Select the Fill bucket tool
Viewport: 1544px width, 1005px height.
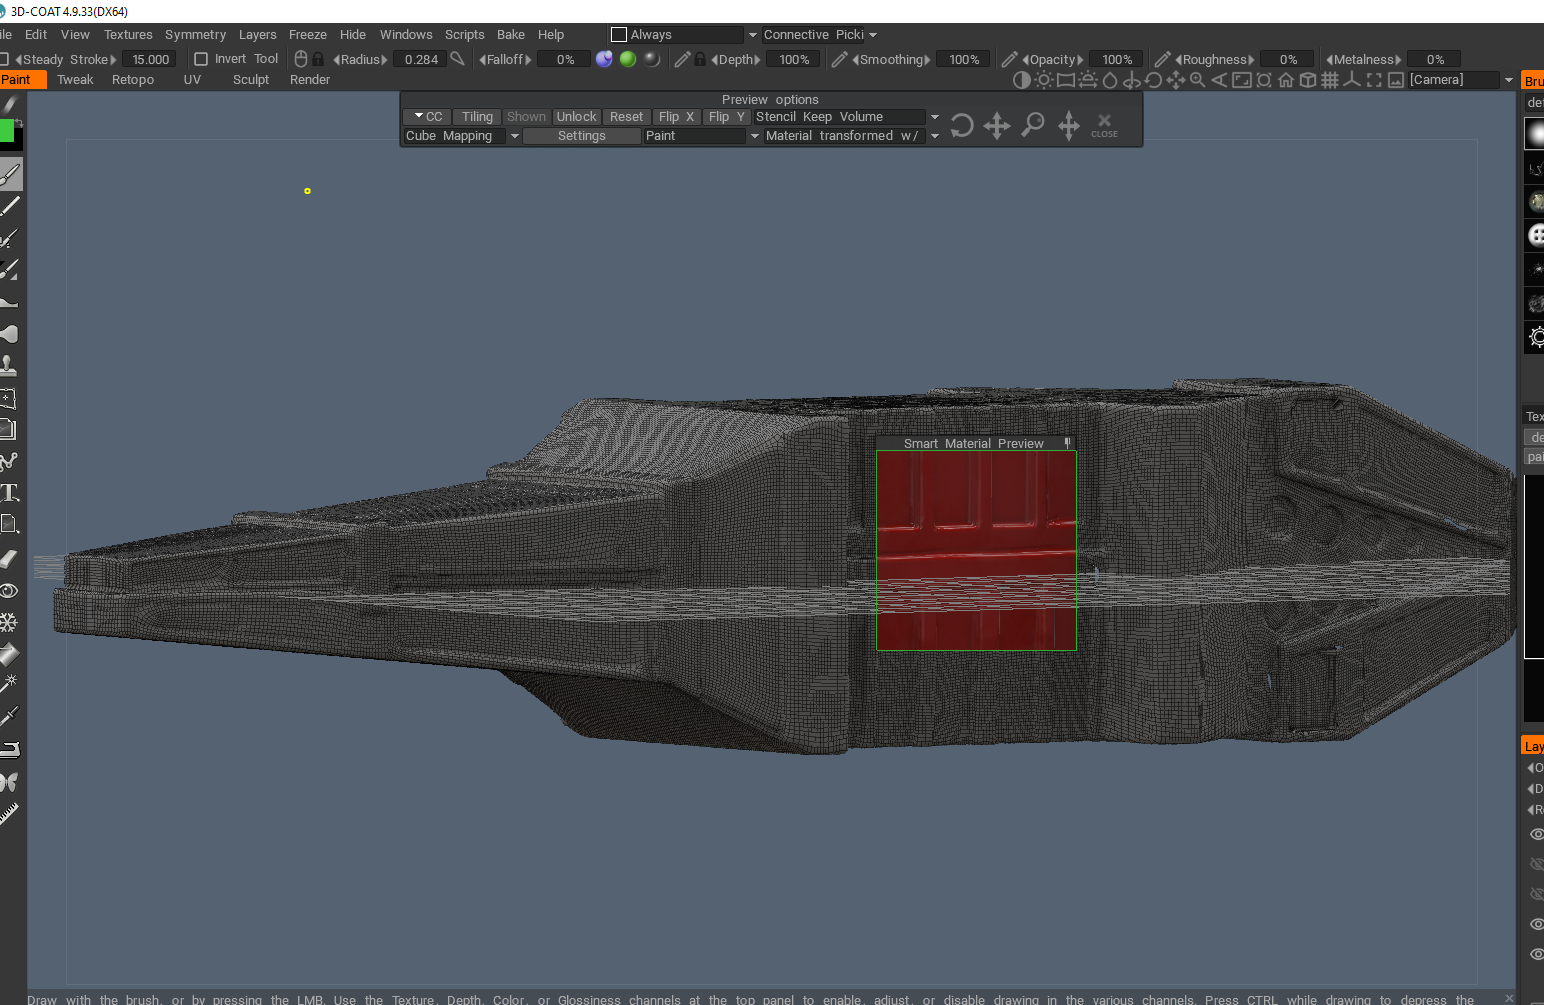click(x=10, y=654)
